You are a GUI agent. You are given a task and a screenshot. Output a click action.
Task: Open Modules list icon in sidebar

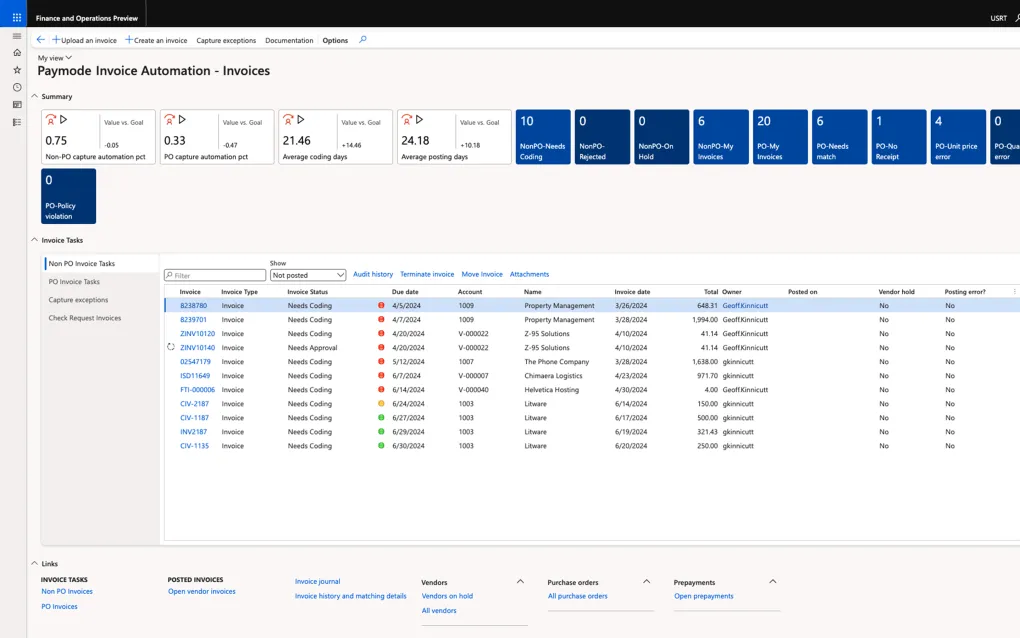(16, 122)
